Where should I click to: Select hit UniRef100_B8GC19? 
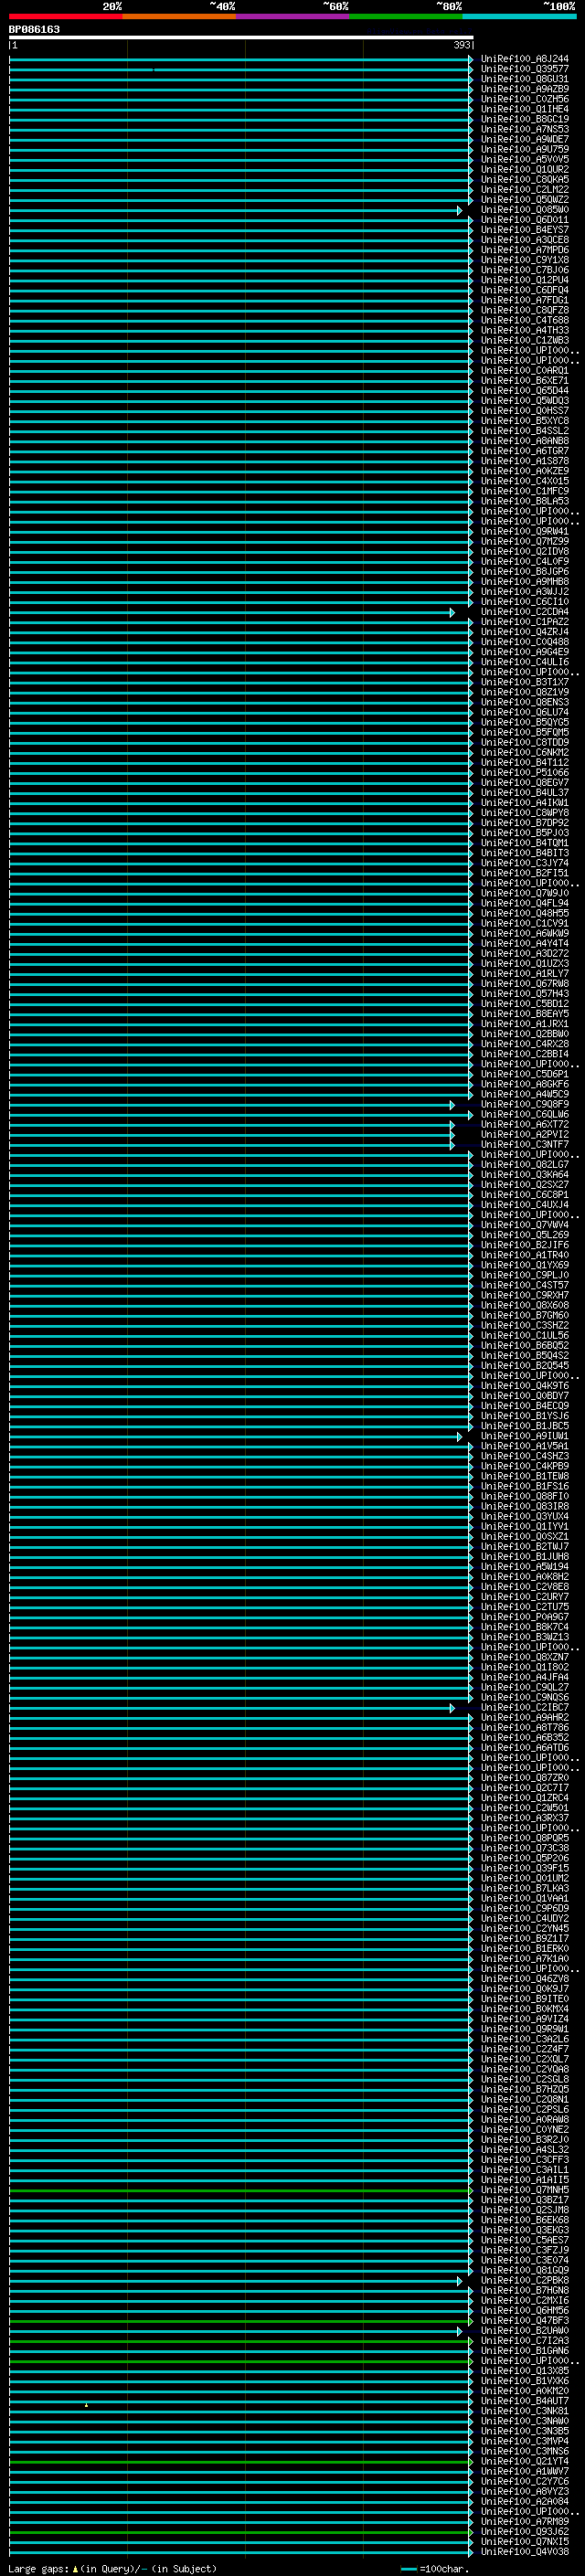(x=525, y=119)
